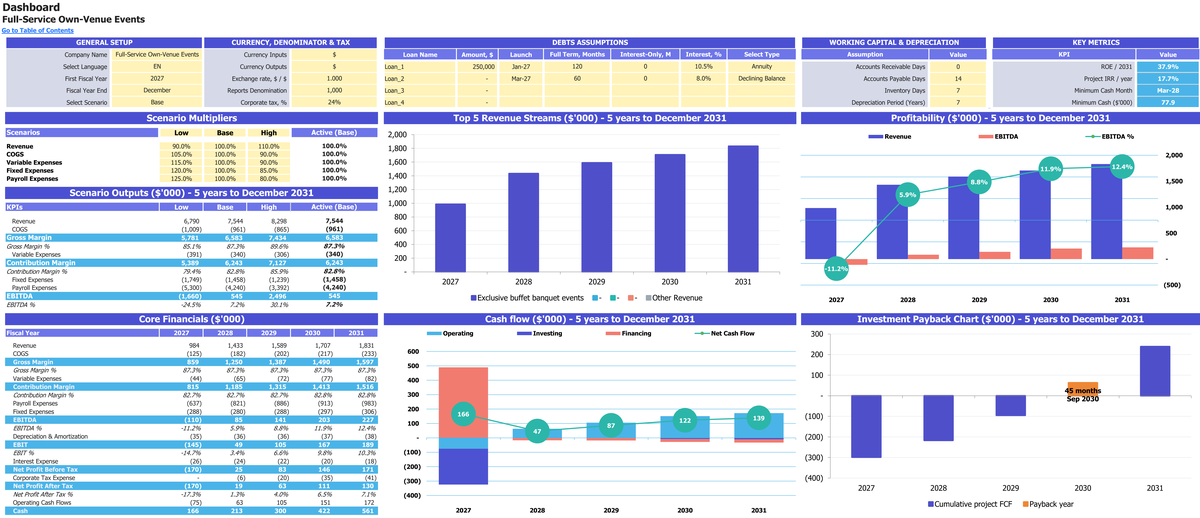Select the Loan_2 launch cell Mar-27
The image size is (1200, 518).
coord(521,78)
